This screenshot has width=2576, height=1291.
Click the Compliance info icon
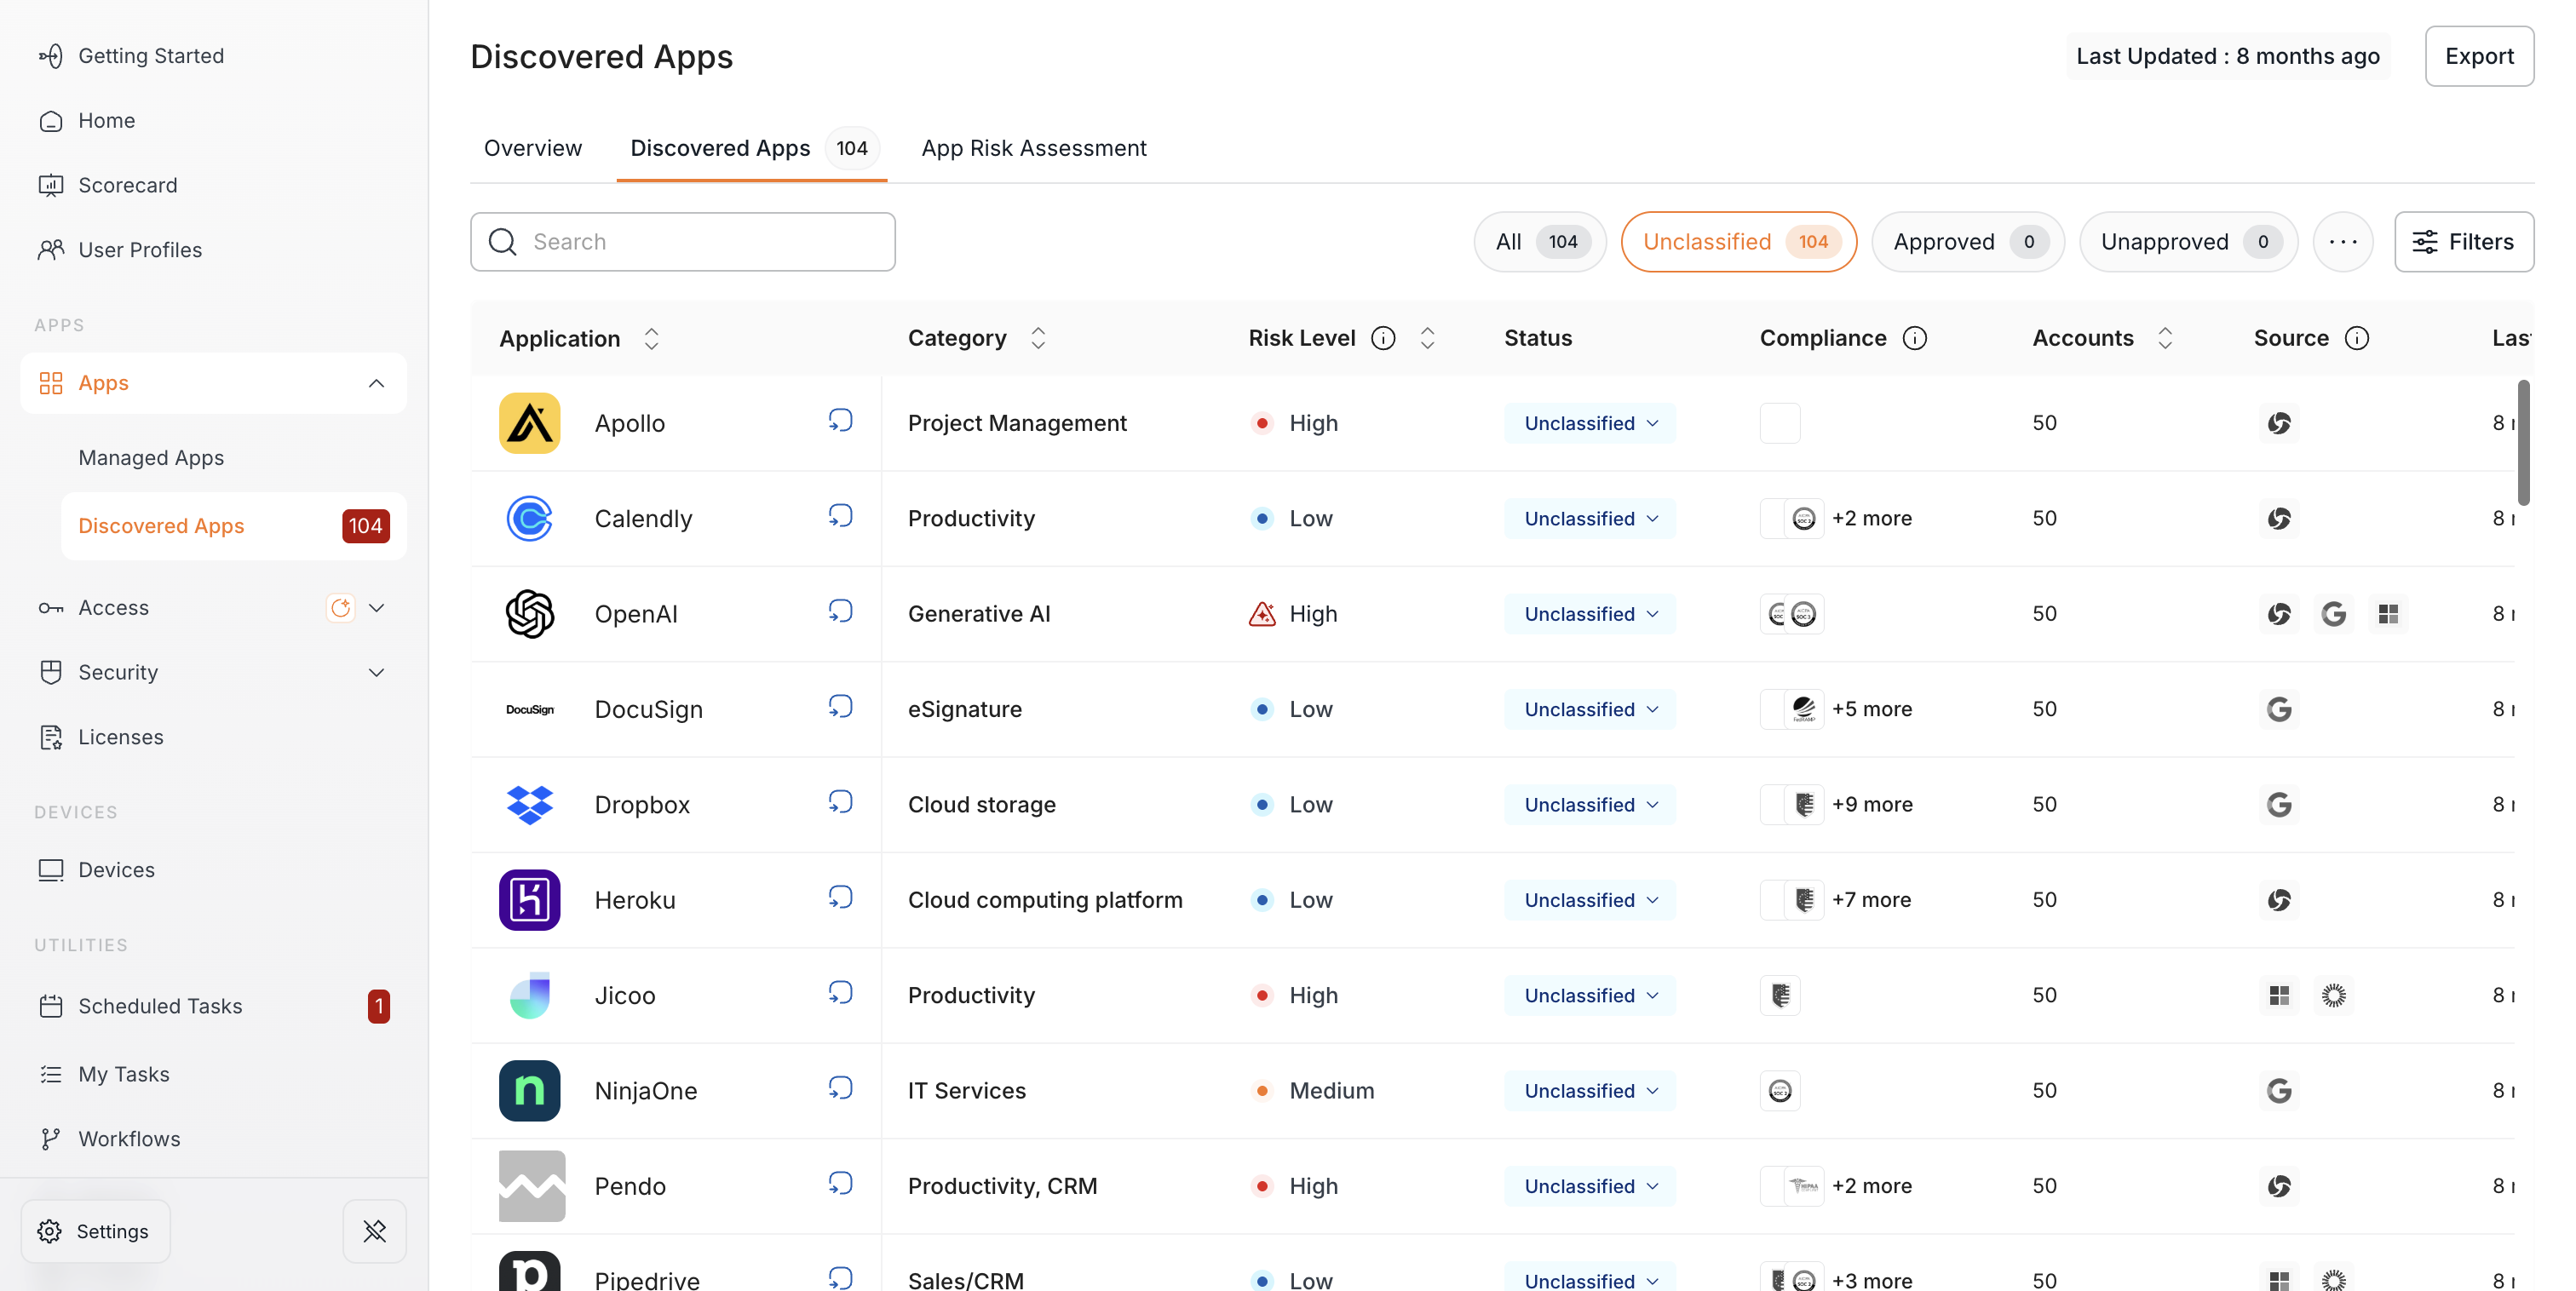pyautogui.click(x=1914, y=338)
